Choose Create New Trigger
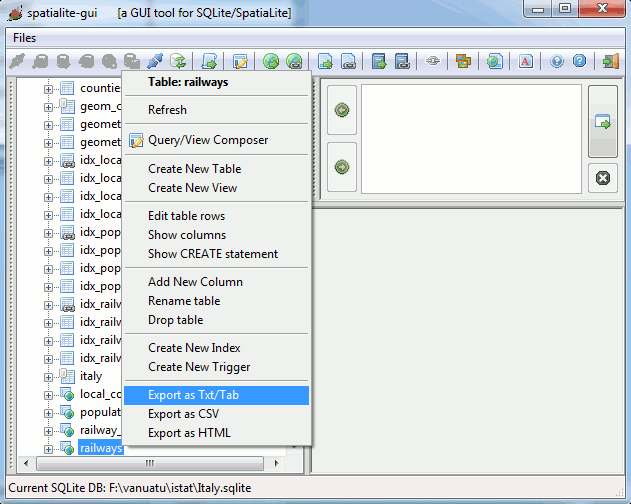This screenshot has width=631, height=504. tap(217, 367)
